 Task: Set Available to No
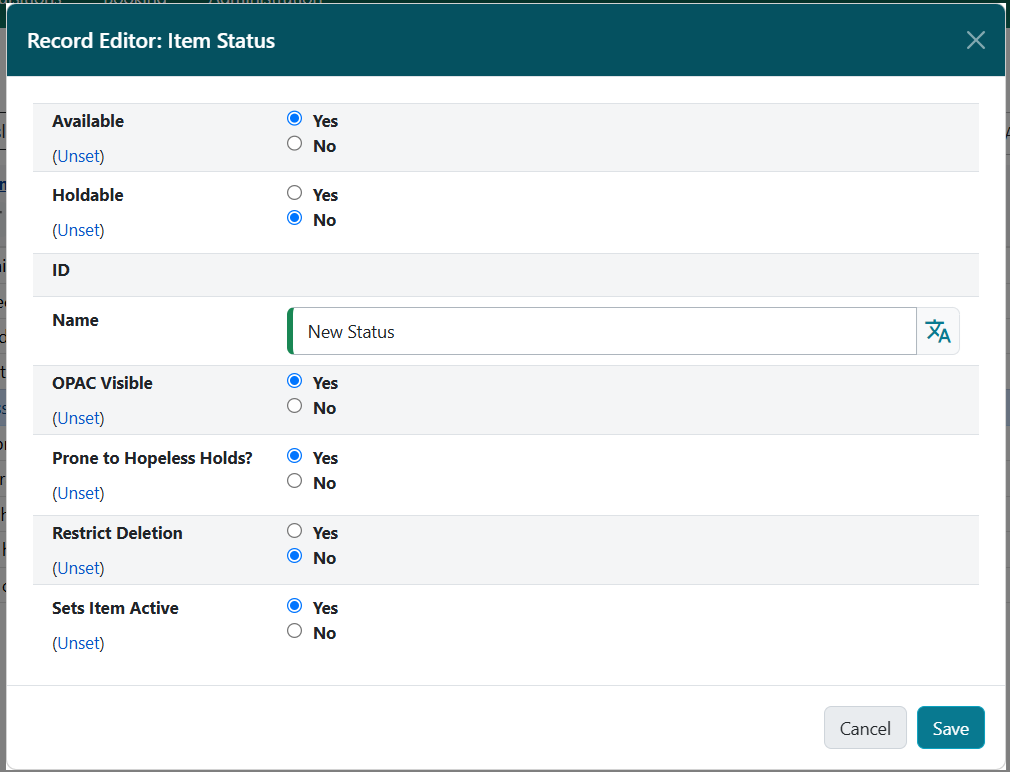point(294,142)
